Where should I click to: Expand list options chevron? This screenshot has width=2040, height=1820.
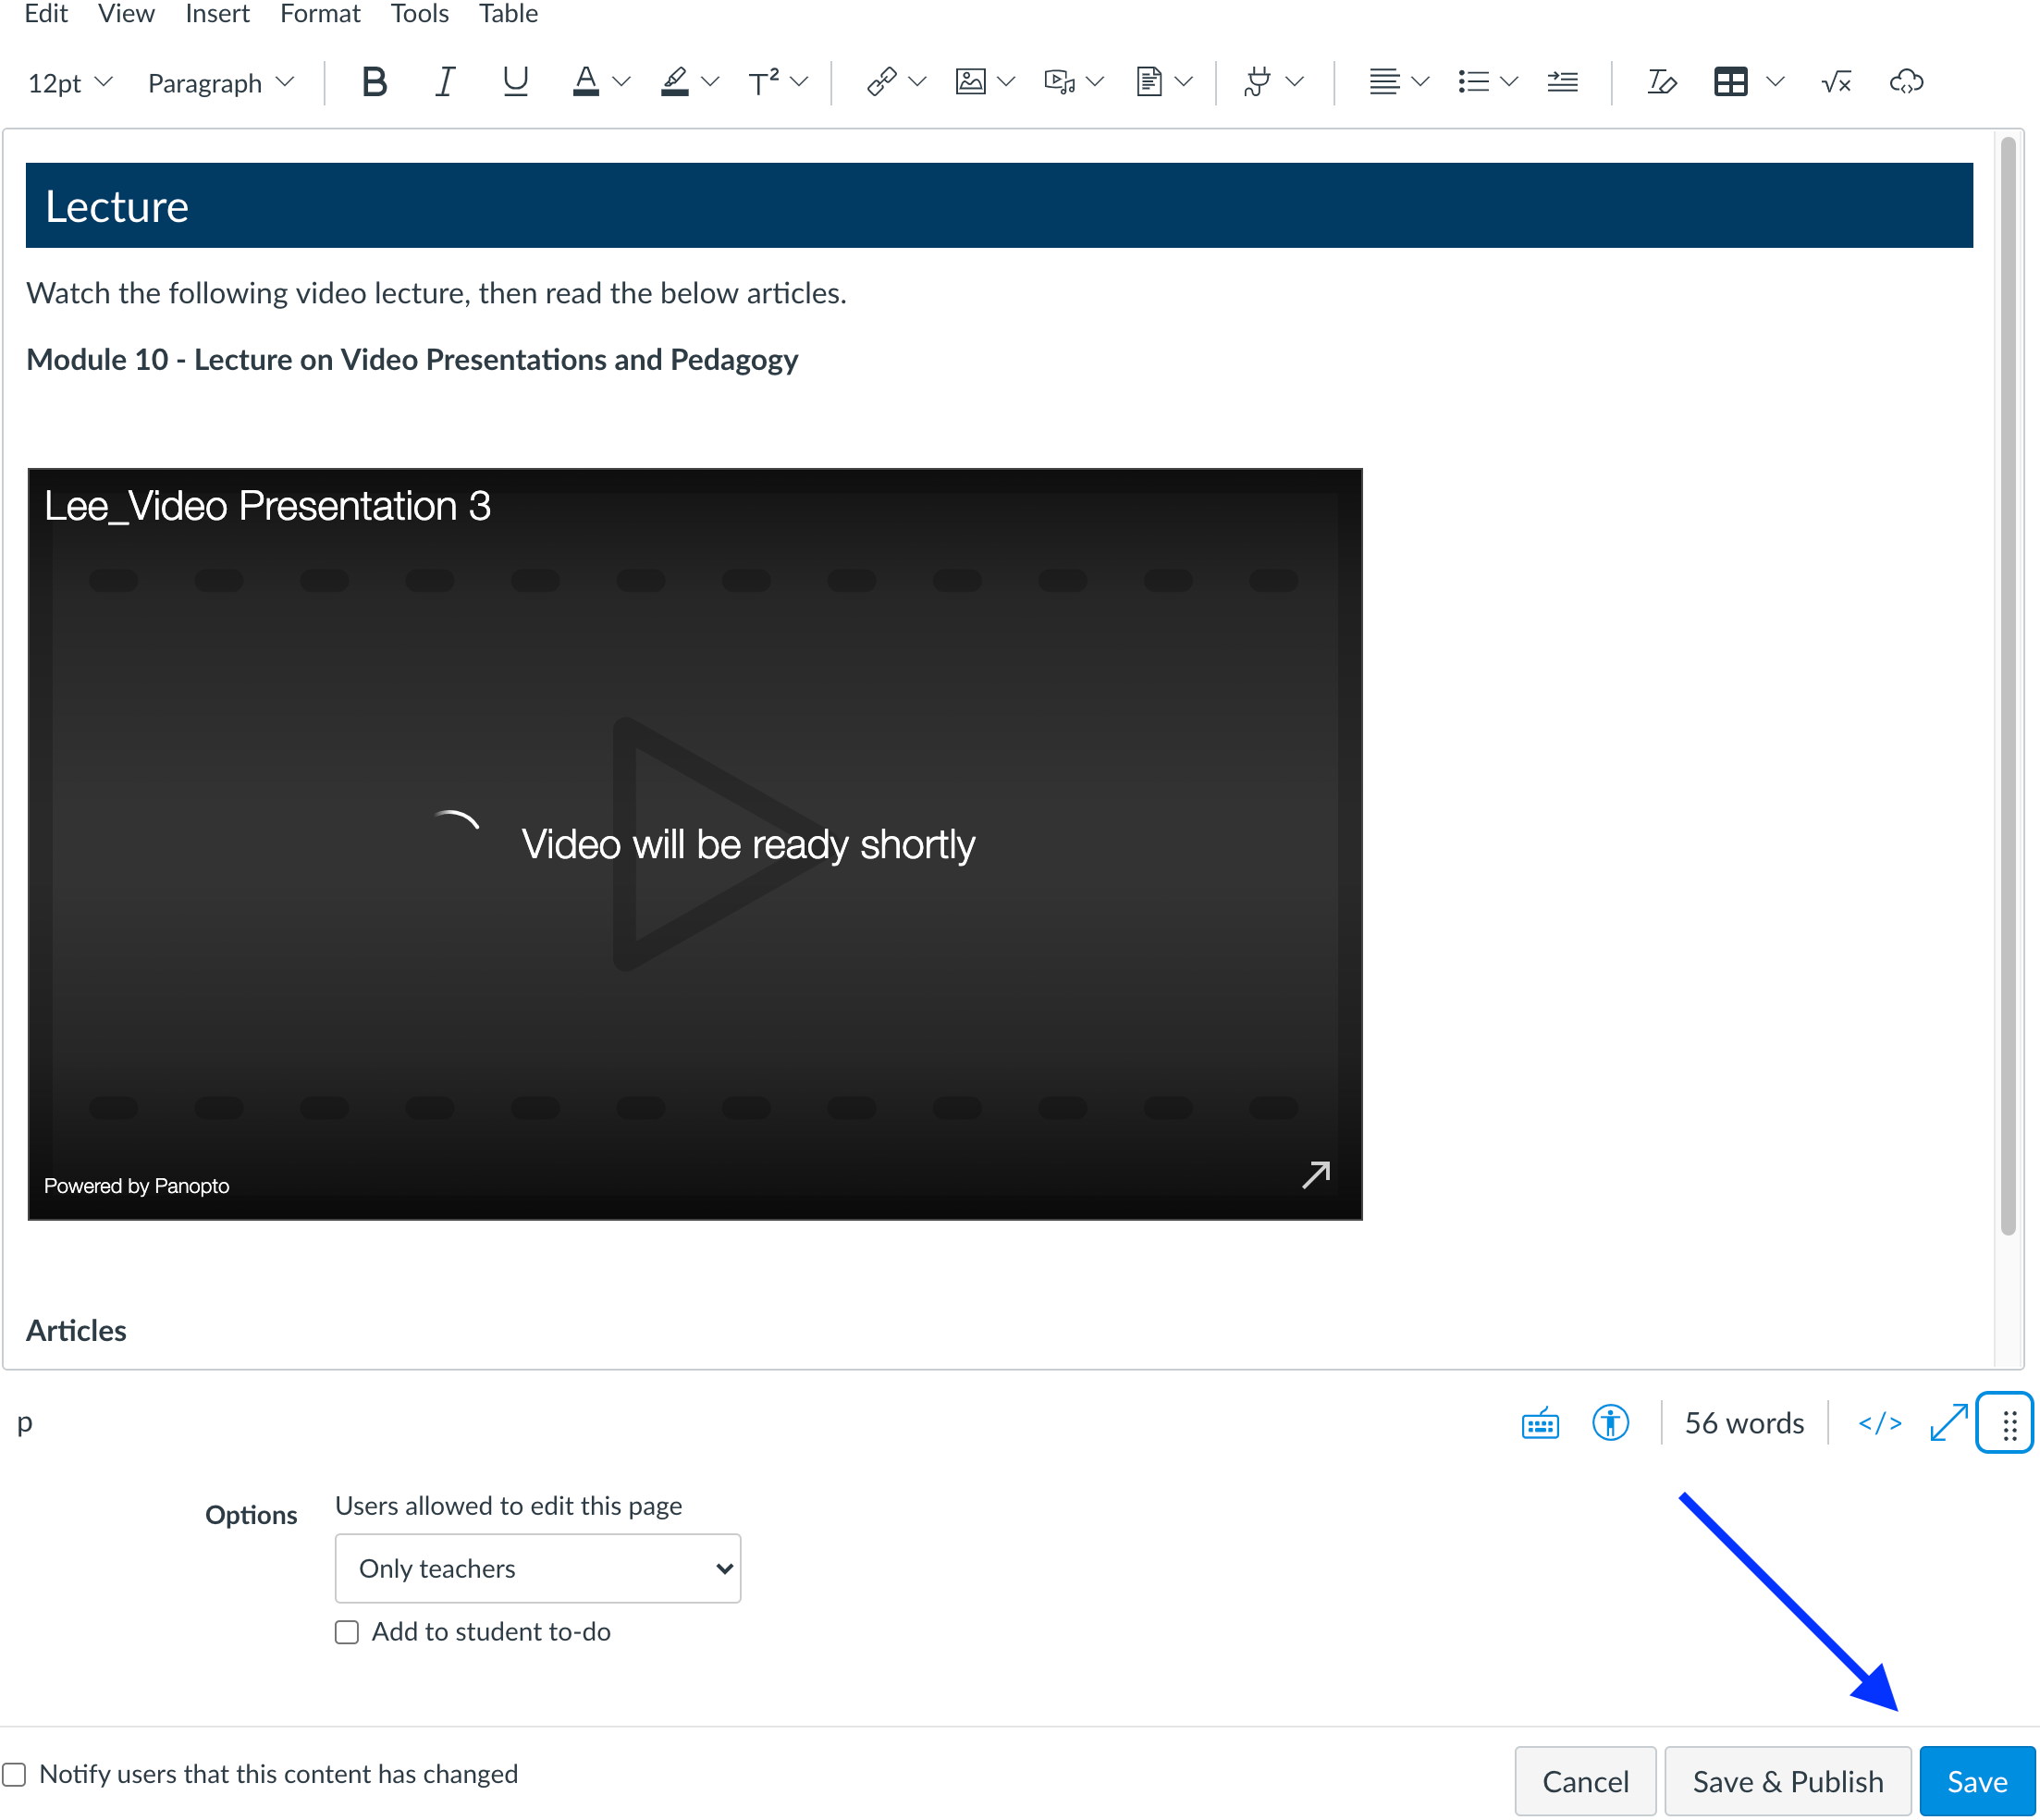(x=1508, y=82)
